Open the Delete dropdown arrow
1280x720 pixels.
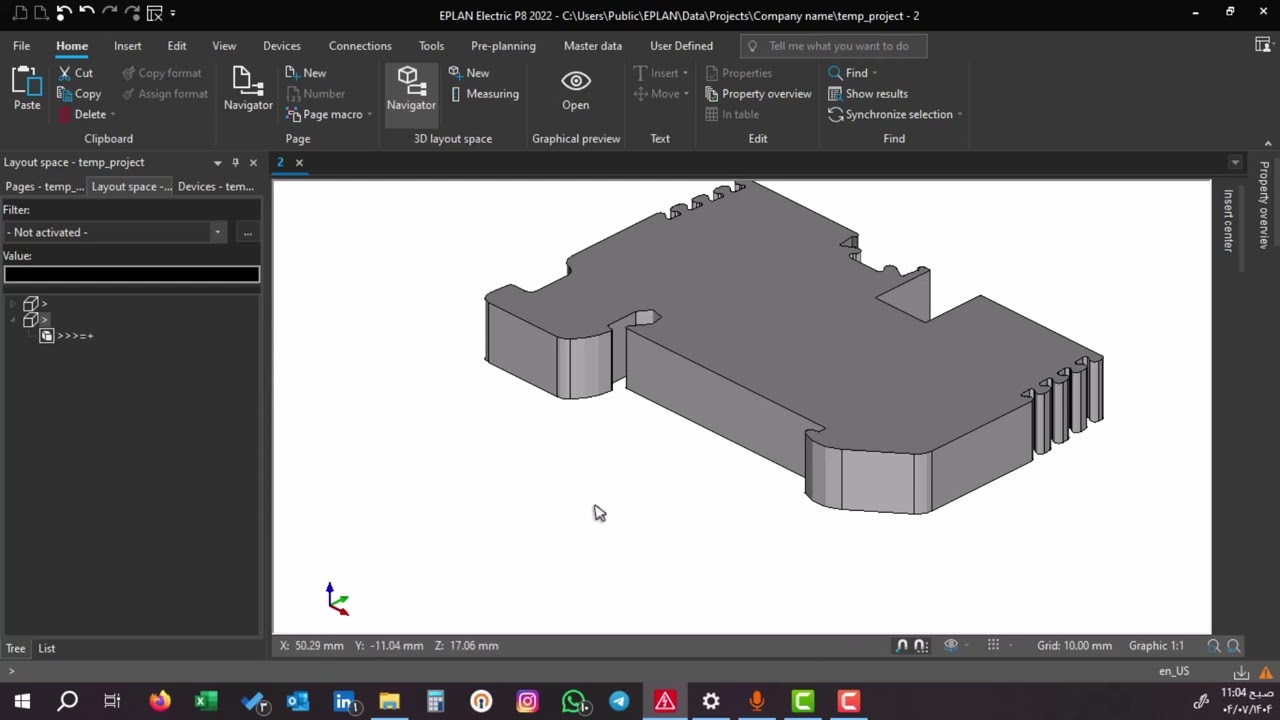[x=112, y=114]
